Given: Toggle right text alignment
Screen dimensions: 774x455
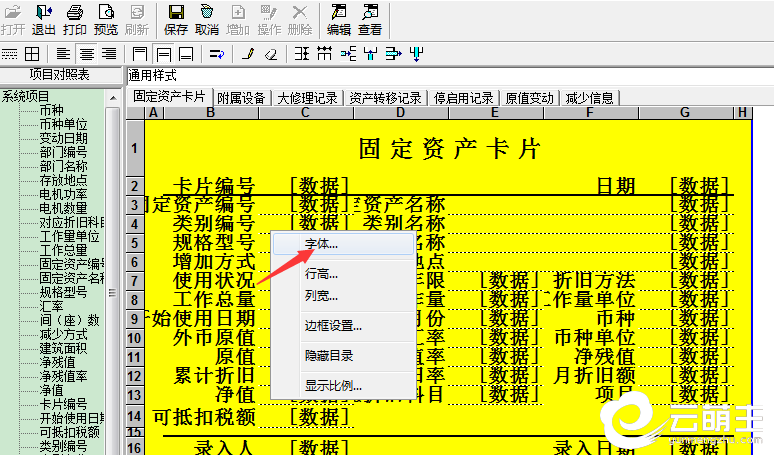Looking at the screenshot, I should tap(108, 53).
